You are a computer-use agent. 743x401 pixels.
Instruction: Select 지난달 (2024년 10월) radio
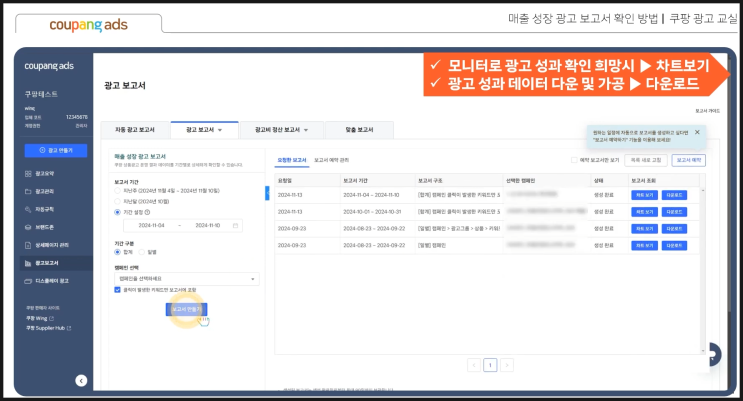117,201
